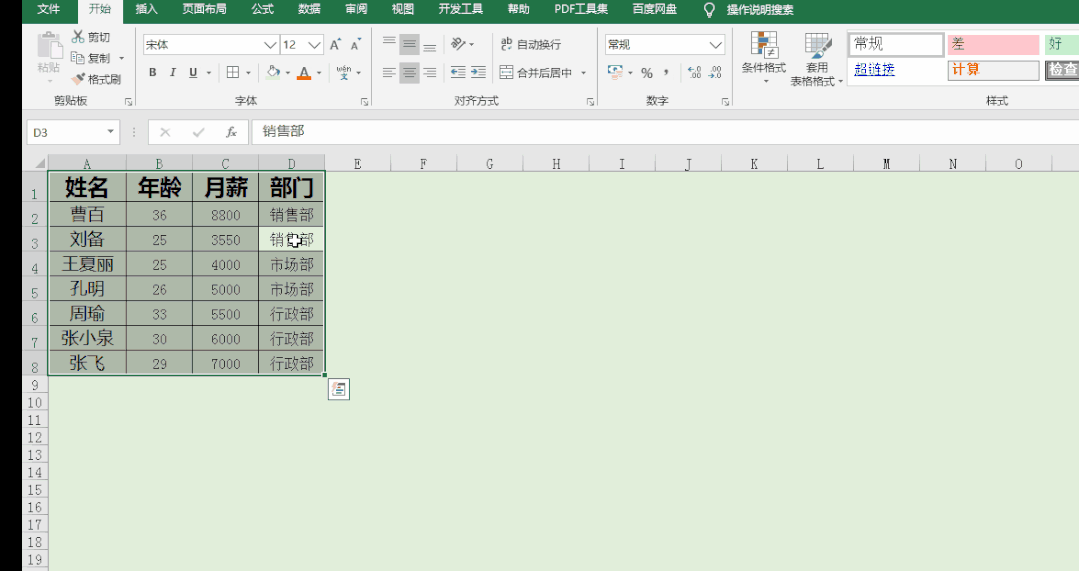Expand the Name Box dropdown arrow
Screen dimensions: 1079x571
click(110, 131)
